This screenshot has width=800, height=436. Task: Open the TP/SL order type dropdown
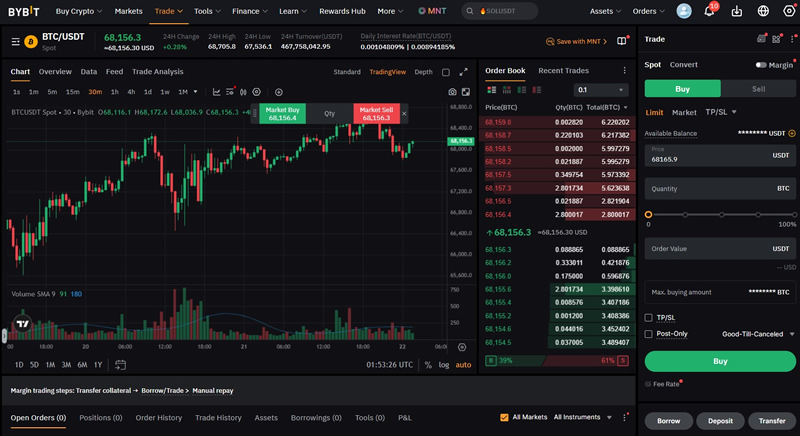(721, 112)
